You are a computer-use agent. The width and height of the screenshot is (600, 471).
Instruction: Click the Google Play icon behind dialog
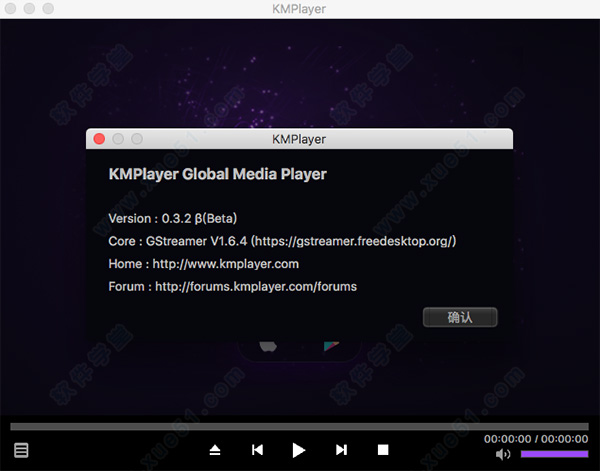331,346
